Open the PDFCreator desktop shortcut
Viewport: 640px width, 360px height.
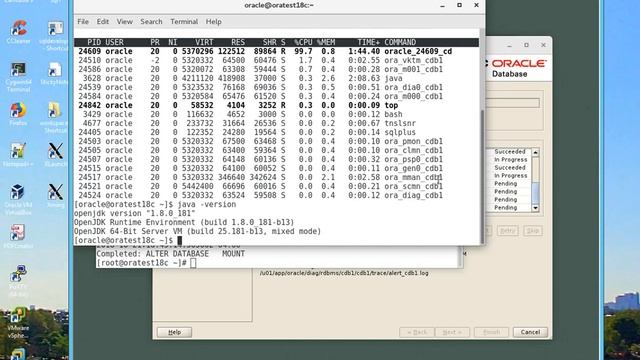pos(18,236)
